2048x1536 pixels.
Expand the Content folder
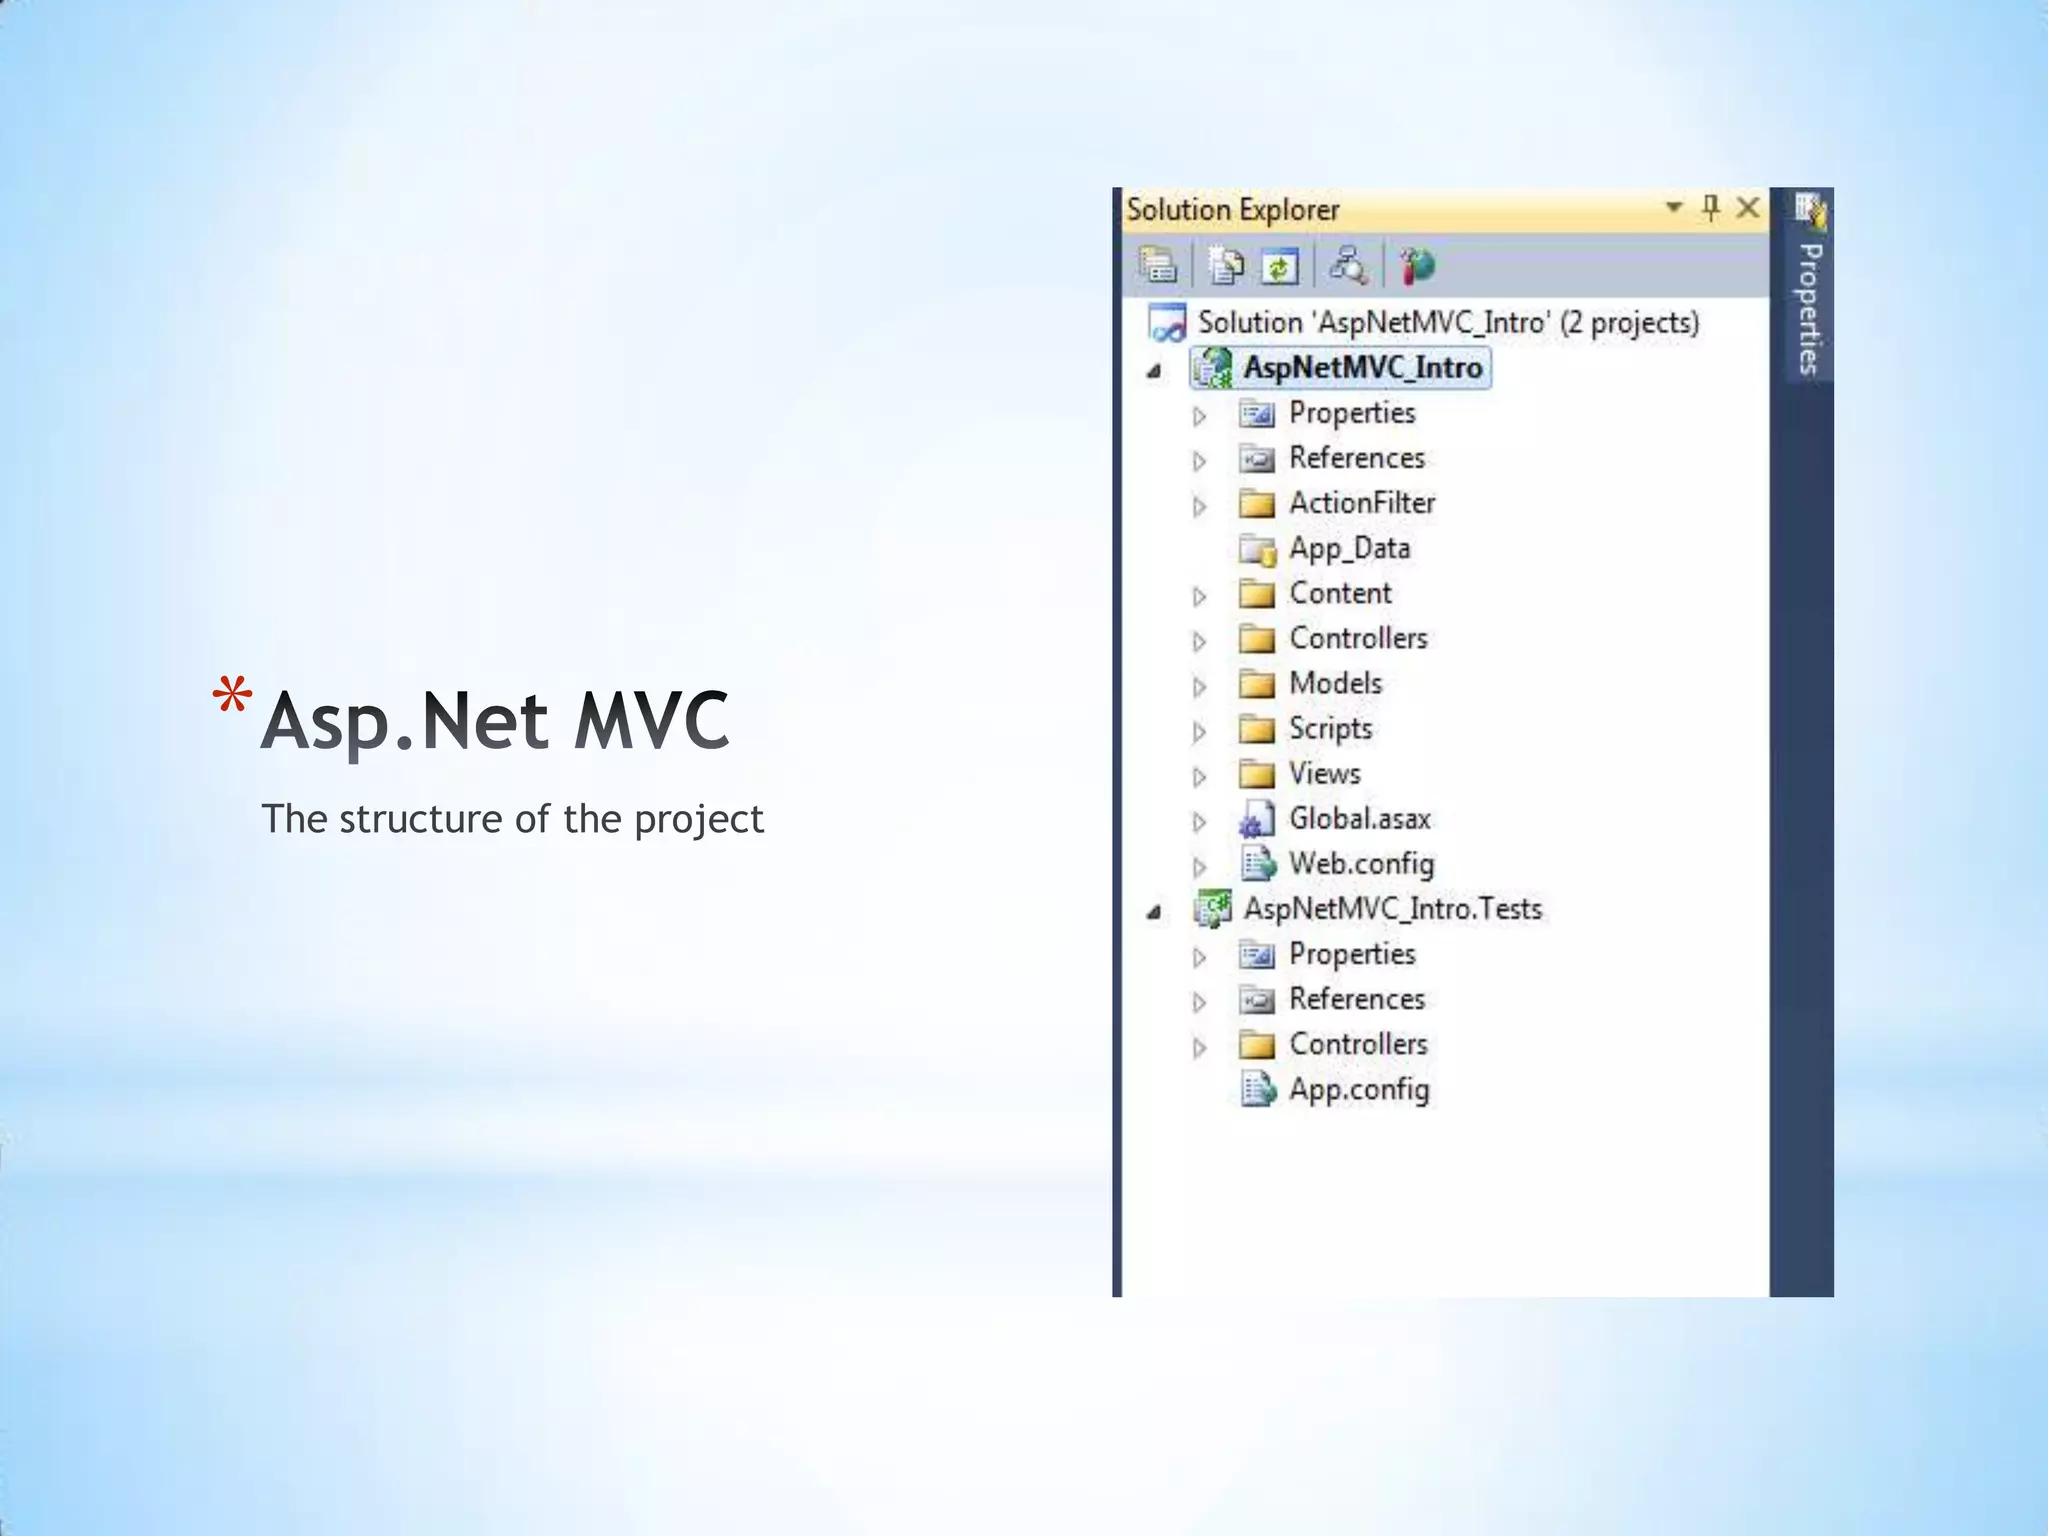tap(1200, 597)
